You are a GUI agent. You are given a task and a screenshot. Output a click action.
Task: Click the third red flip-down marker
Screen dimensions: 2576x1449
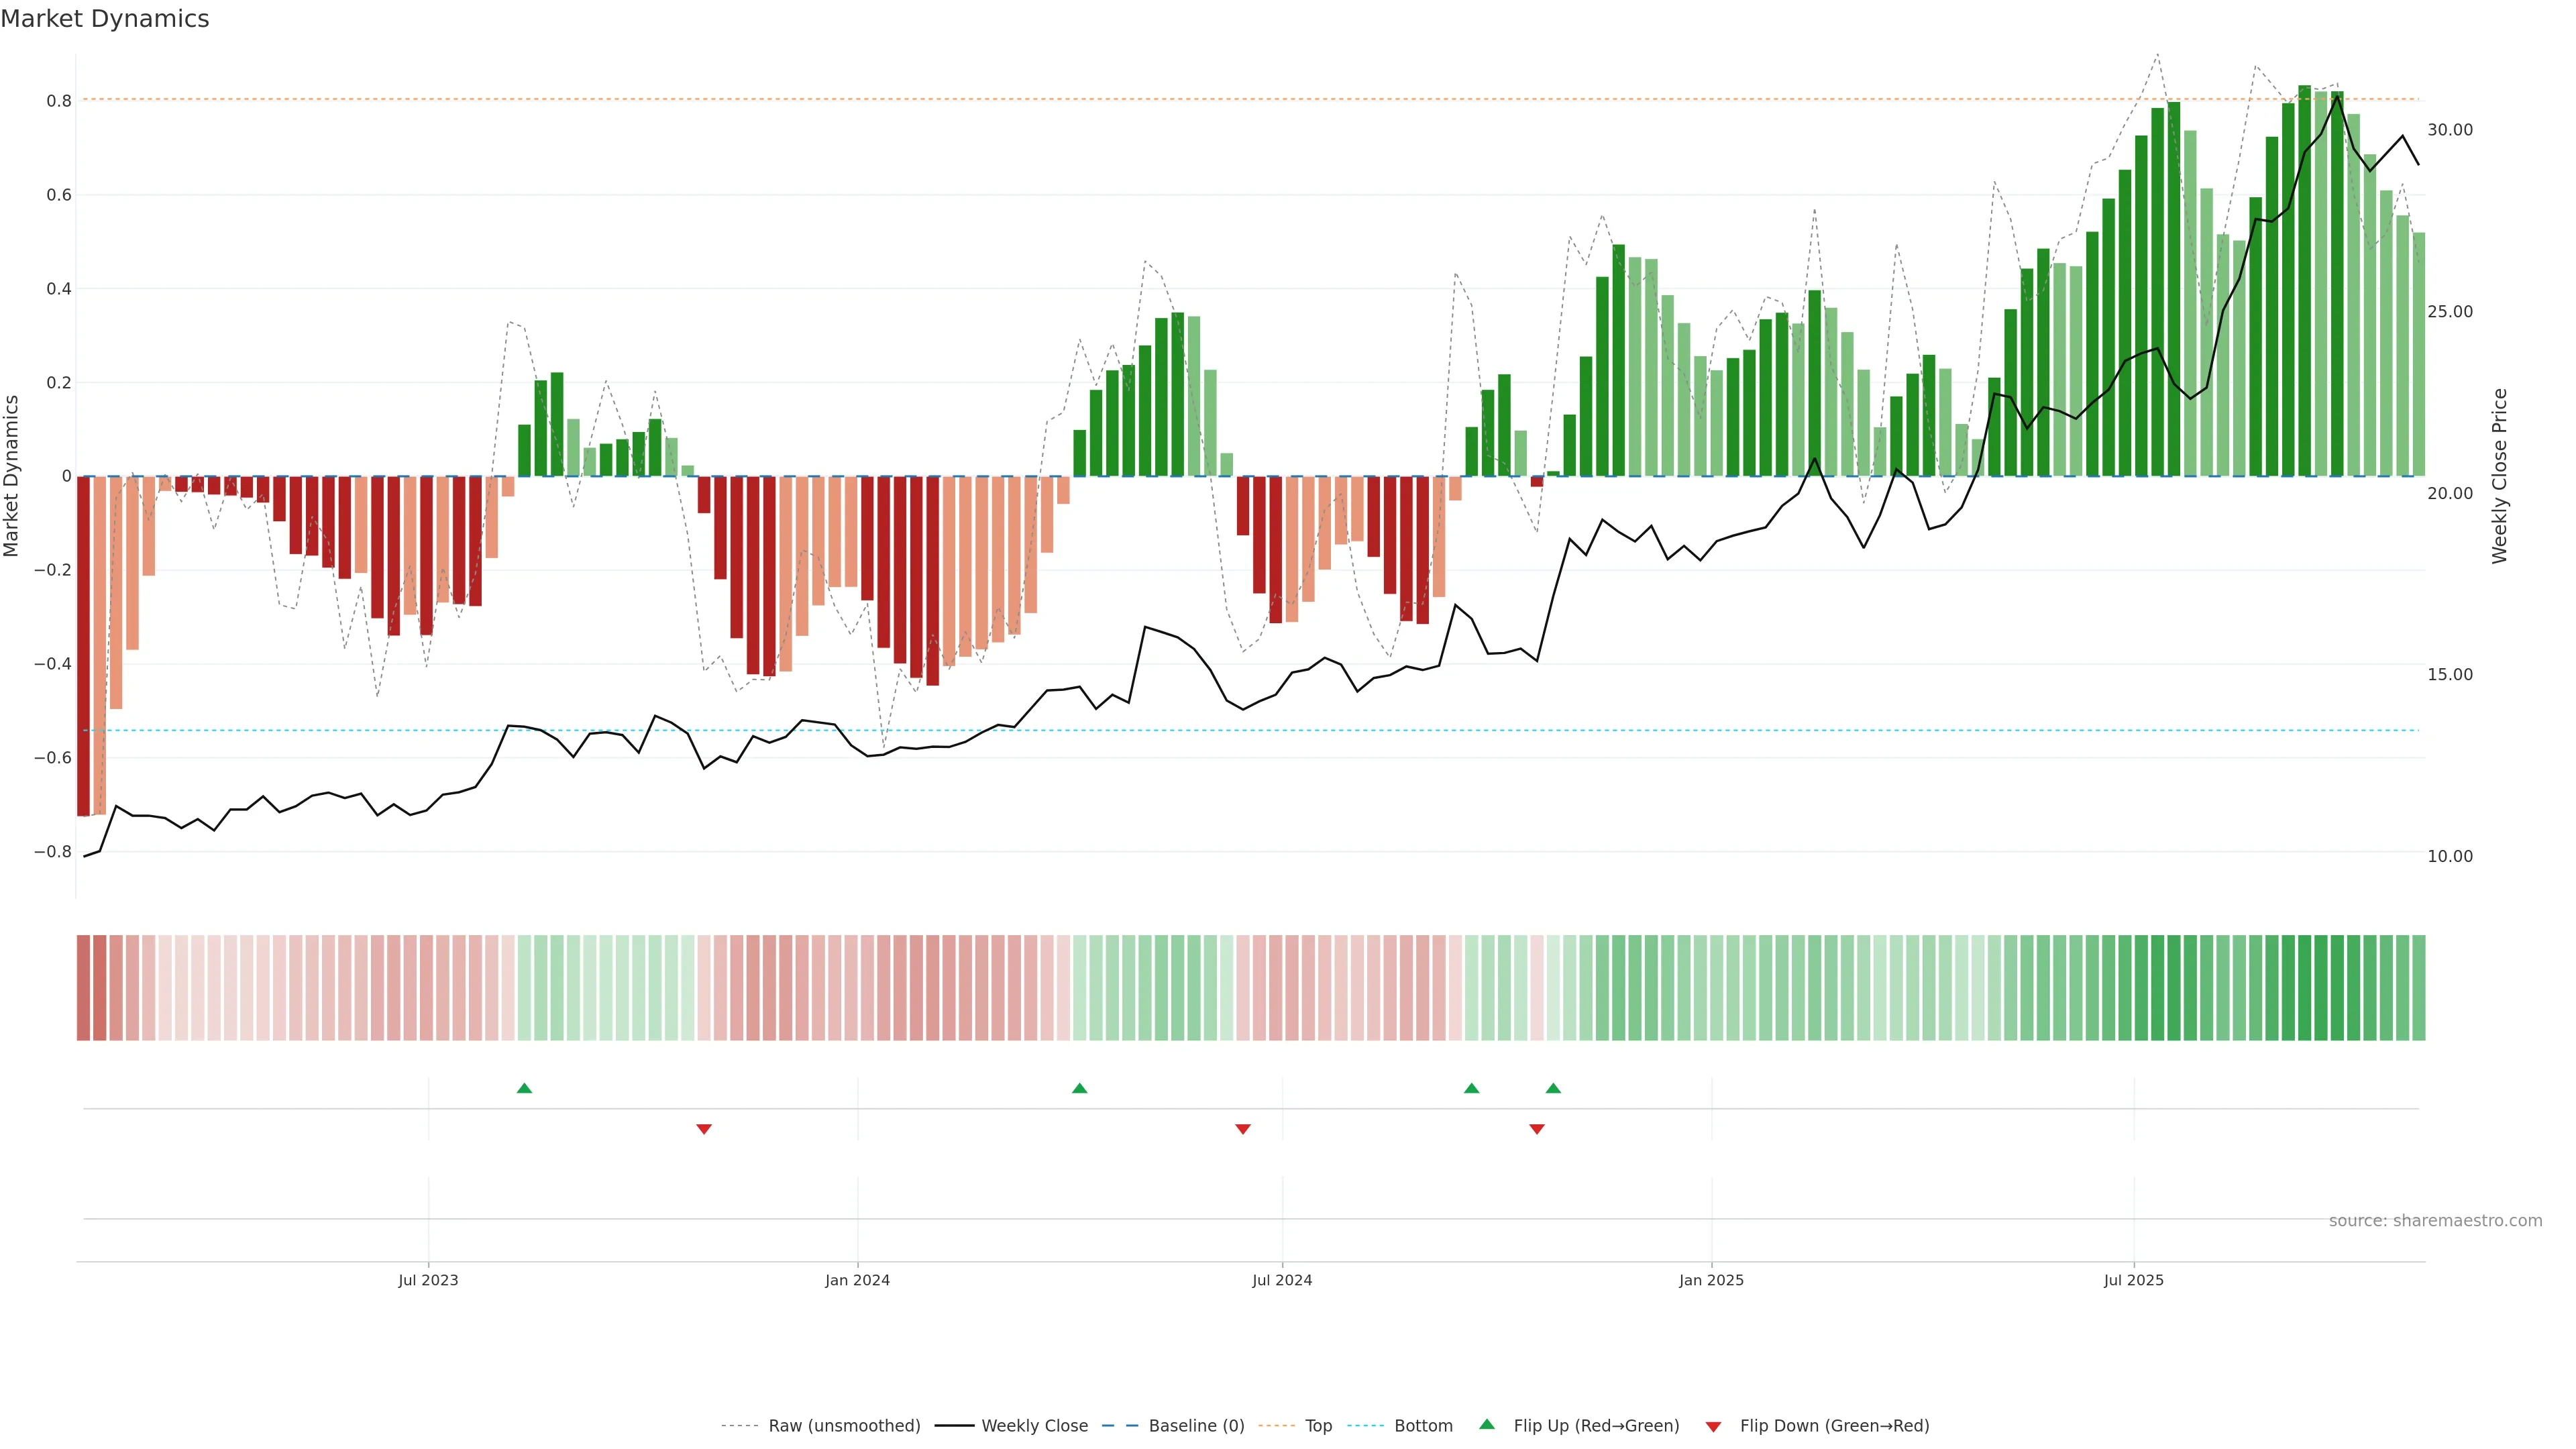[x=1537, y=1129]
